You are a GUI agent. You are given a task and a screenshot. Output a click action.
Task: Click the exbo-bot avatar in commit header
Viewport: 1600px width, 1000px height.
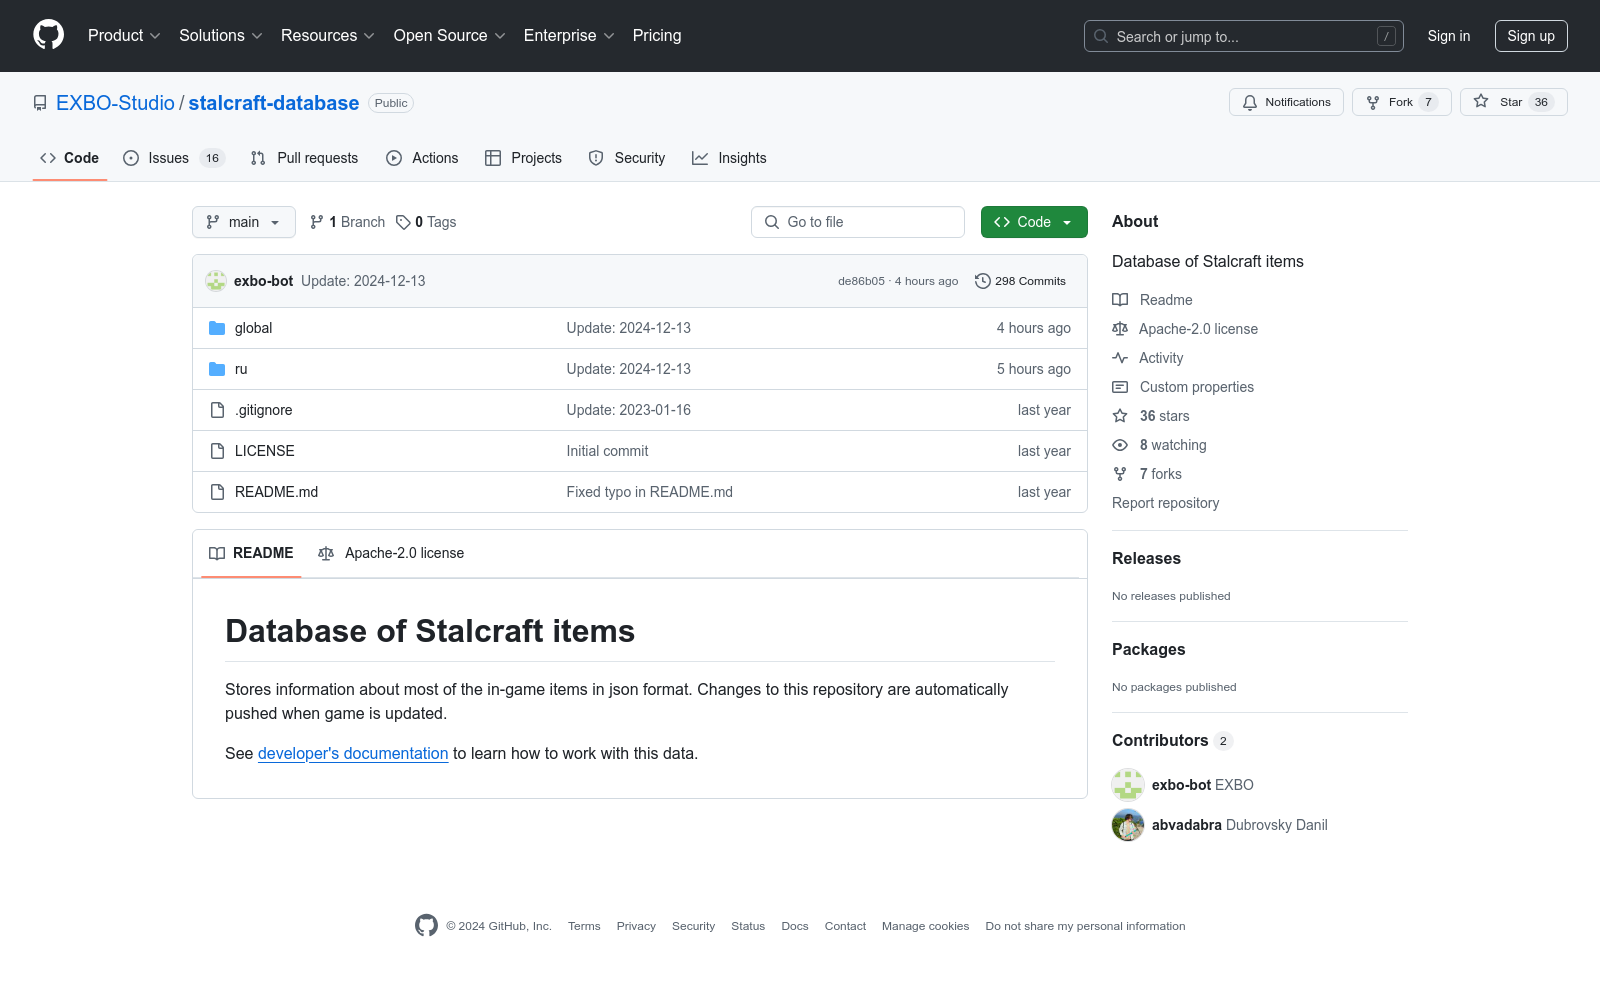pos(216,281)
